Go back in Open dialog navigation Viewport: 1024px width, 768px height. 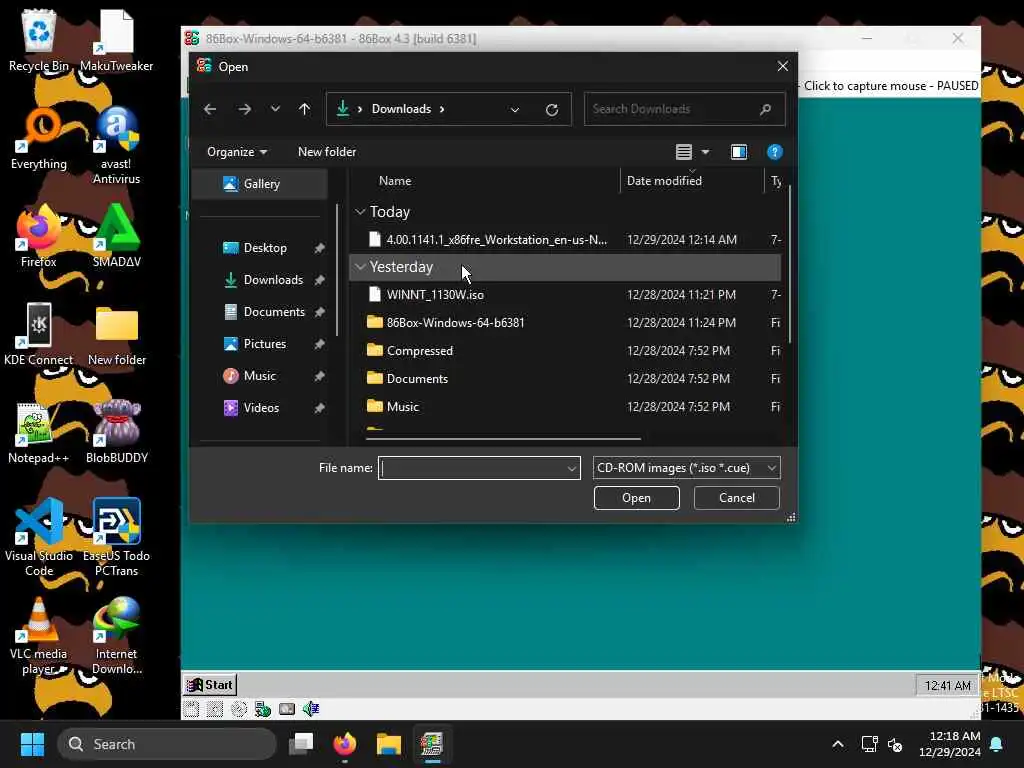[210, 109]
